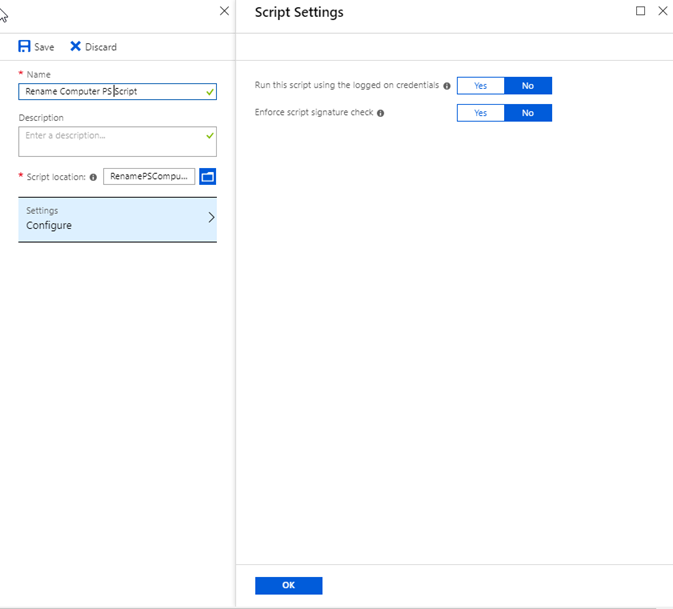The height and width of the screenshot is (609, 673).
Task: Click the Discard label in toolbar
Action: click(x=101, y=47)
